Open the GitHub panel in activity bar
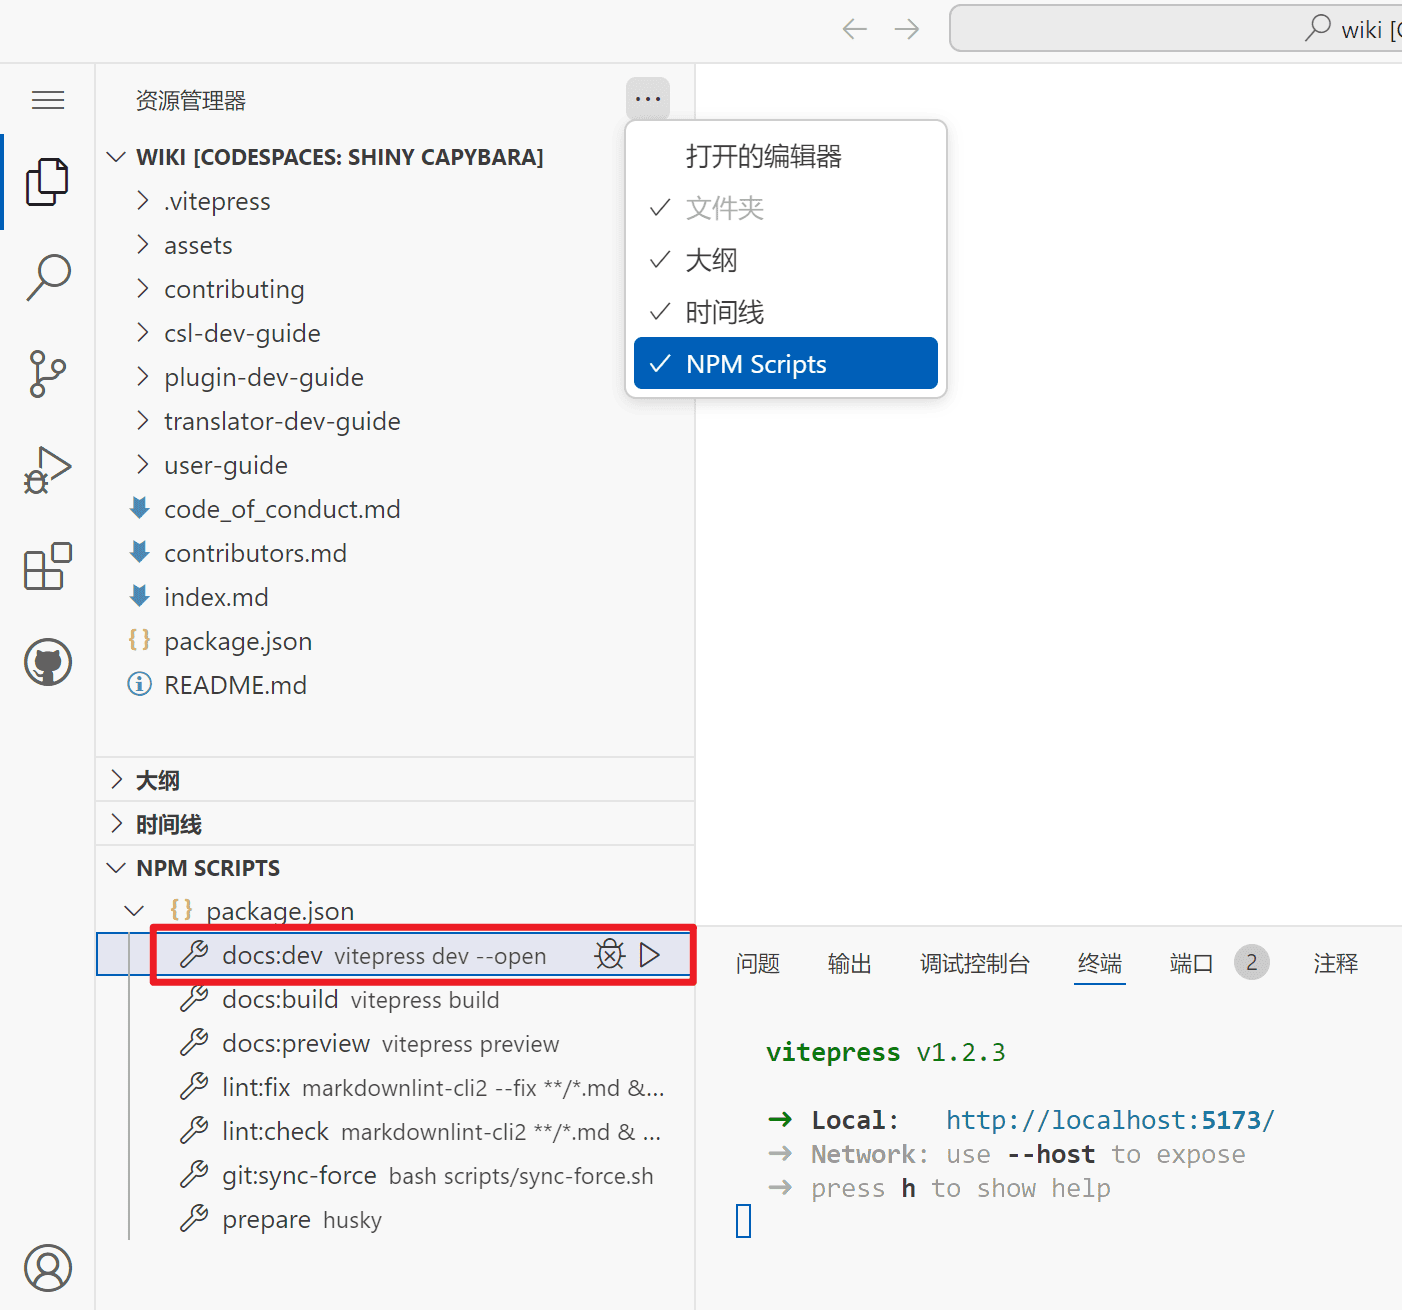 click(47, 662)
